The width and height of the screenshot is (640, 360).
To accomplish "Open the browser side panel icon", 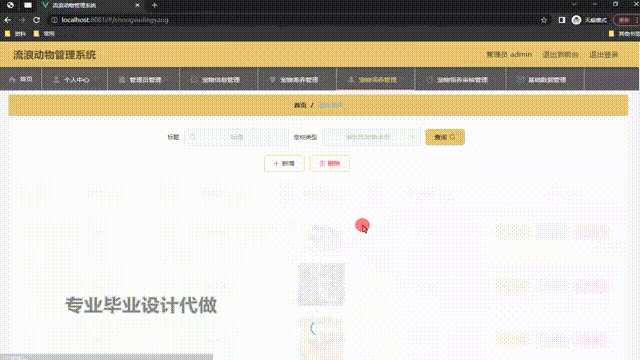I will click(562, 20).
